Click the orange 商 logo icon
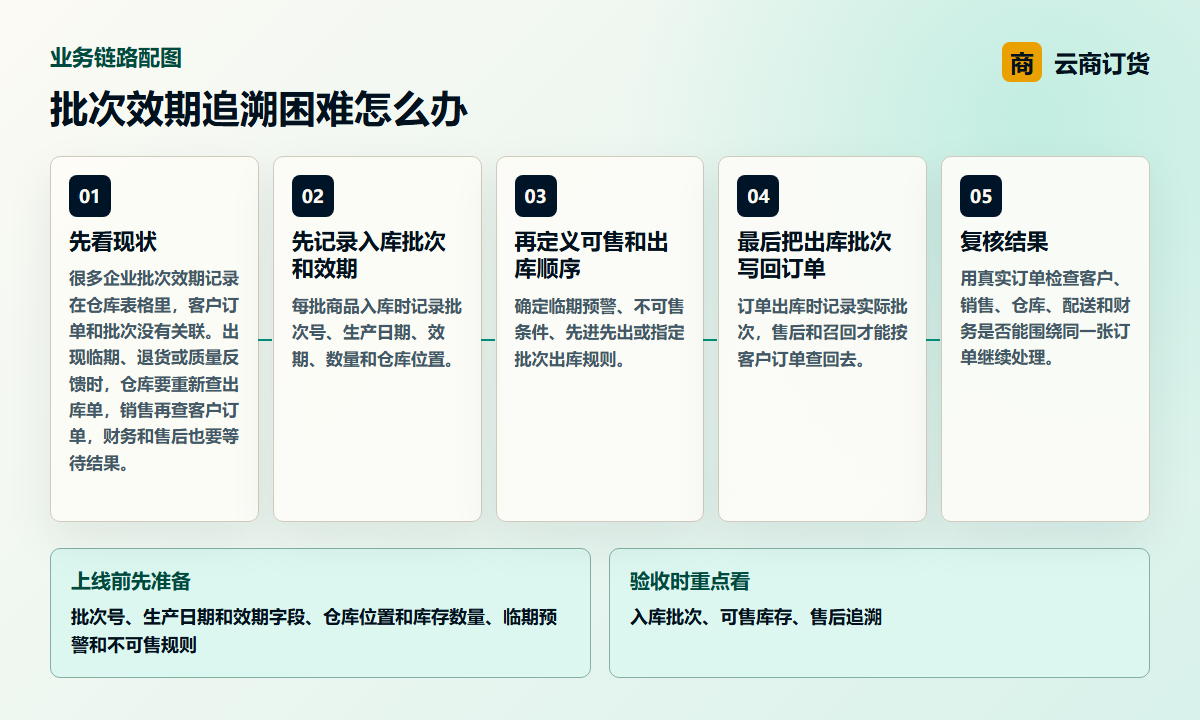This screenshot has width=1200, height=720. pos(1021,62)
